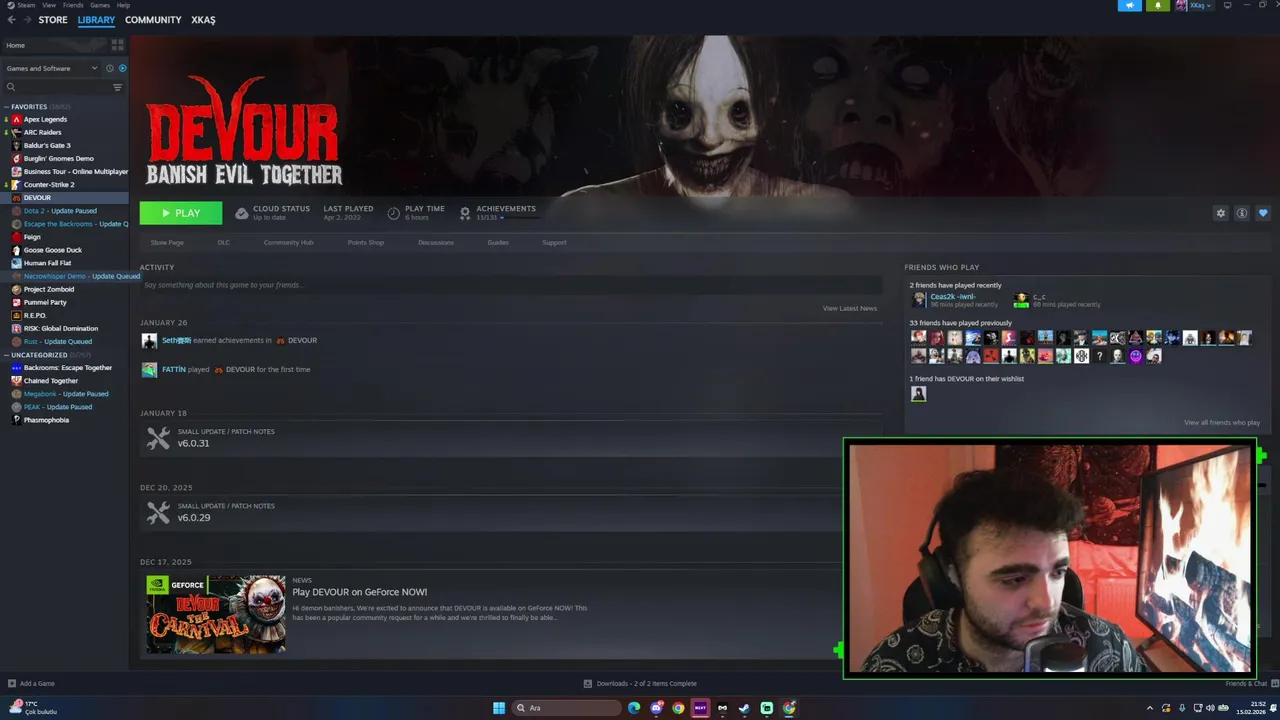
Task: Open the Discussions link
Action: pyautogui.click(x=436, y=243)
